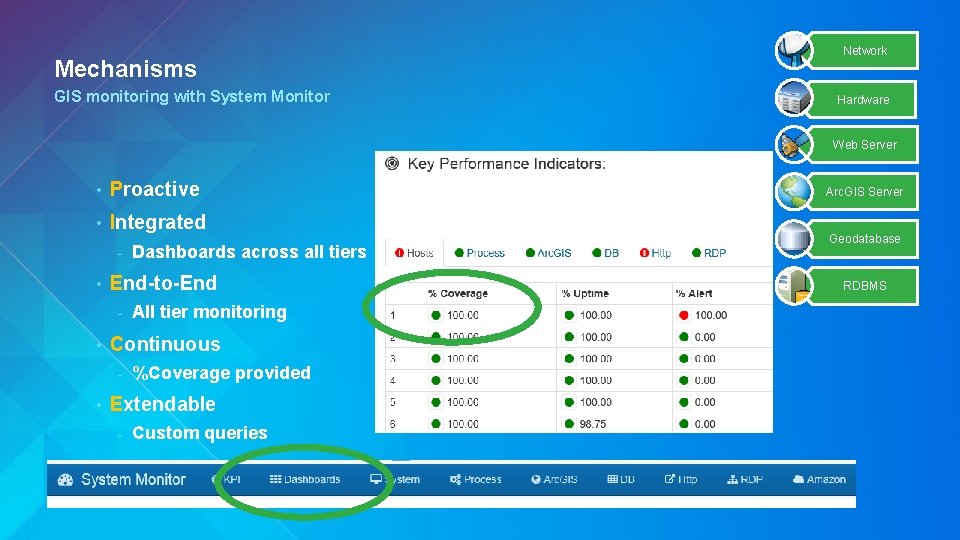Click the Hardware server rack icon
960x540 pixels.
(793, 98)
